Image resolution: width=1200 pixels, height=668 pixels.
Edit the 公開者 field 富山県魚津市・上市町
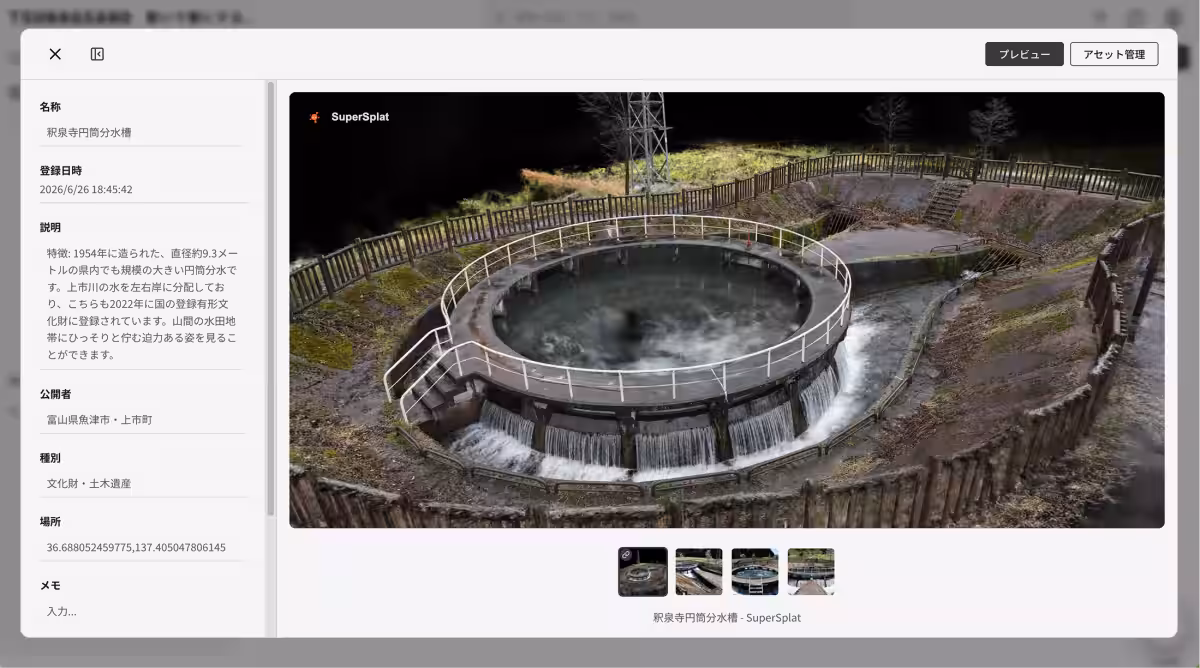(141, 420)
